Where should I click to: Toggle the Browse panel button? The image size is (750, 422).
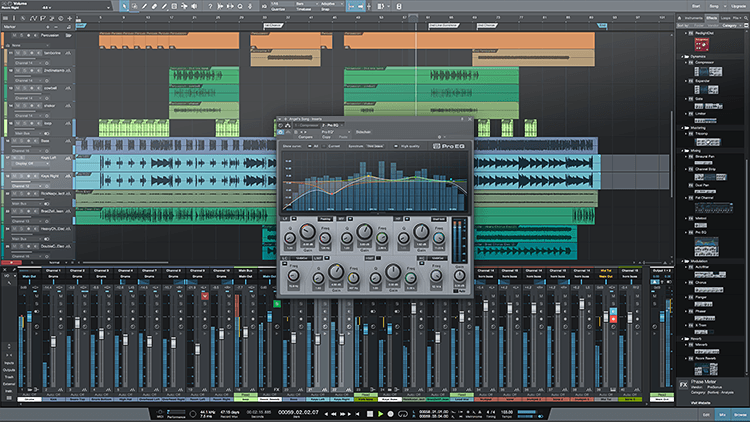(x=740, y=415)
